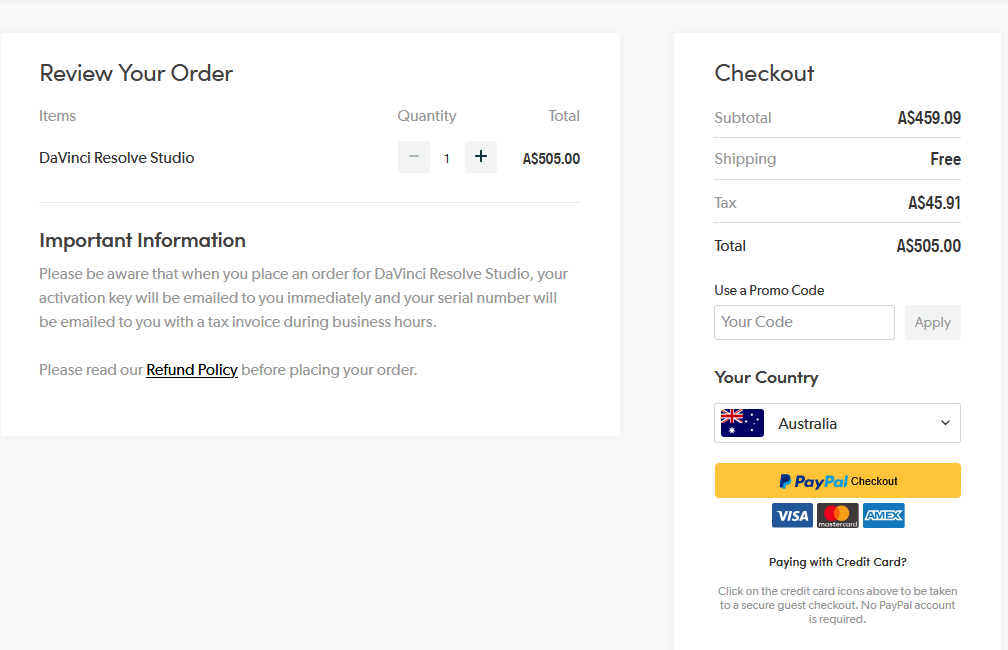Click the A$45.91 tax amount

(x=934, y=203)
